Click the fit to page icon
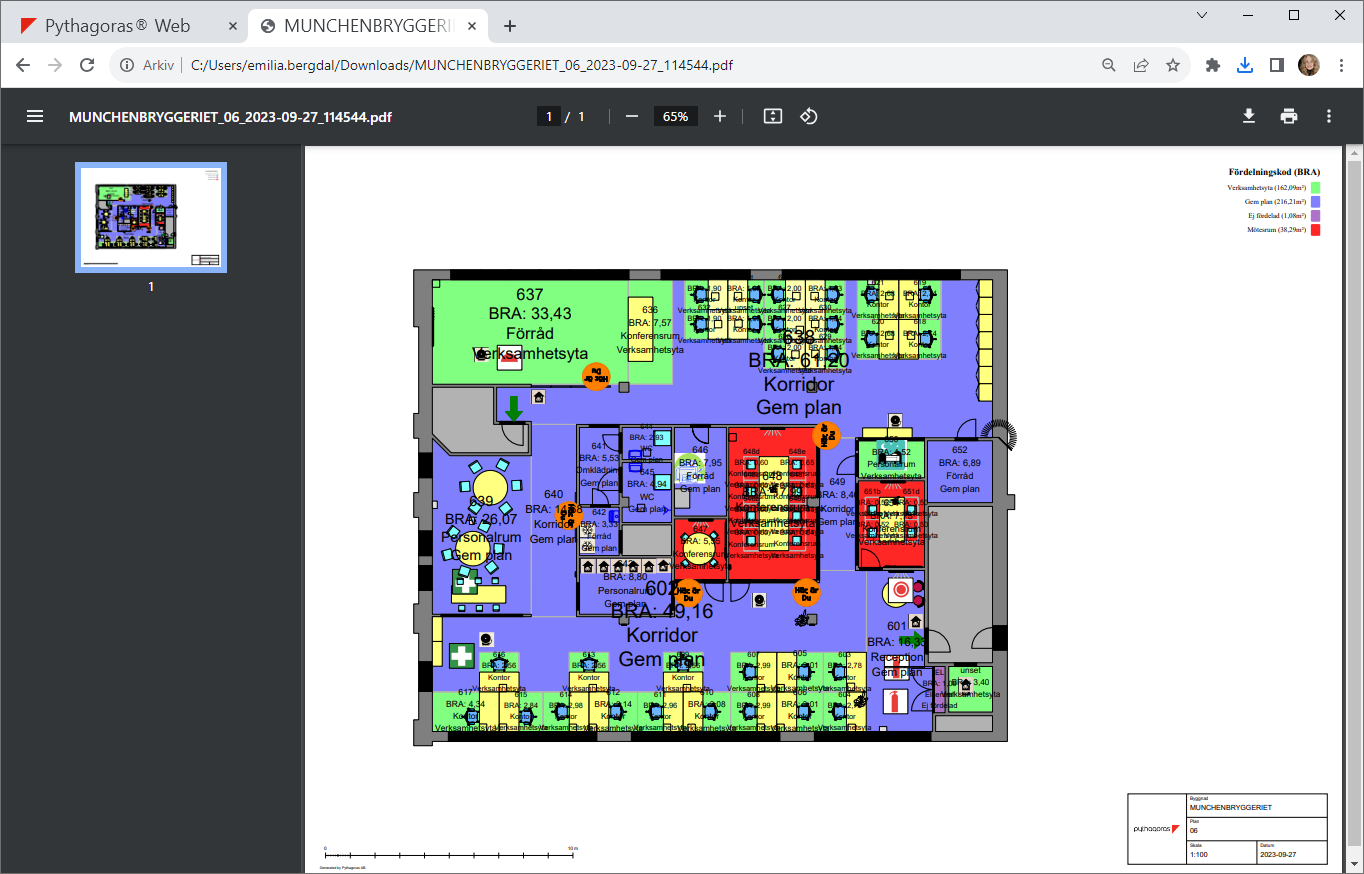This screenshot has height=874, width=1364. click(772, 116)
